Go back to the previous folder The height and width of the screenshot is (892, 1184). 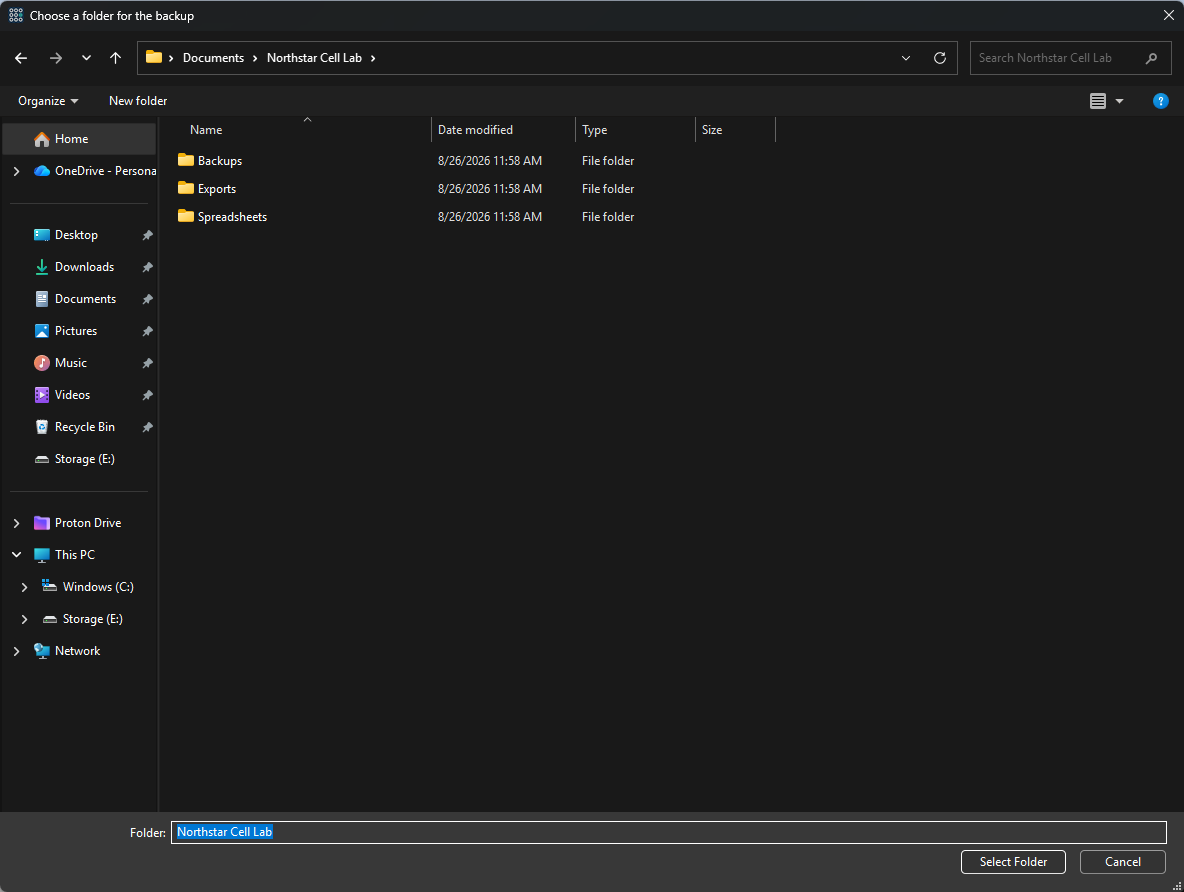pos(21,58)
